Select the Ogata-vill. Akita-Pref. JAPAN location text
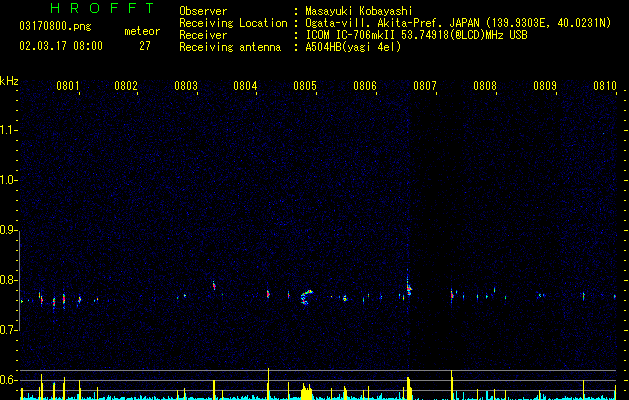This screenshot has height=400, width=629. [458, 23]
